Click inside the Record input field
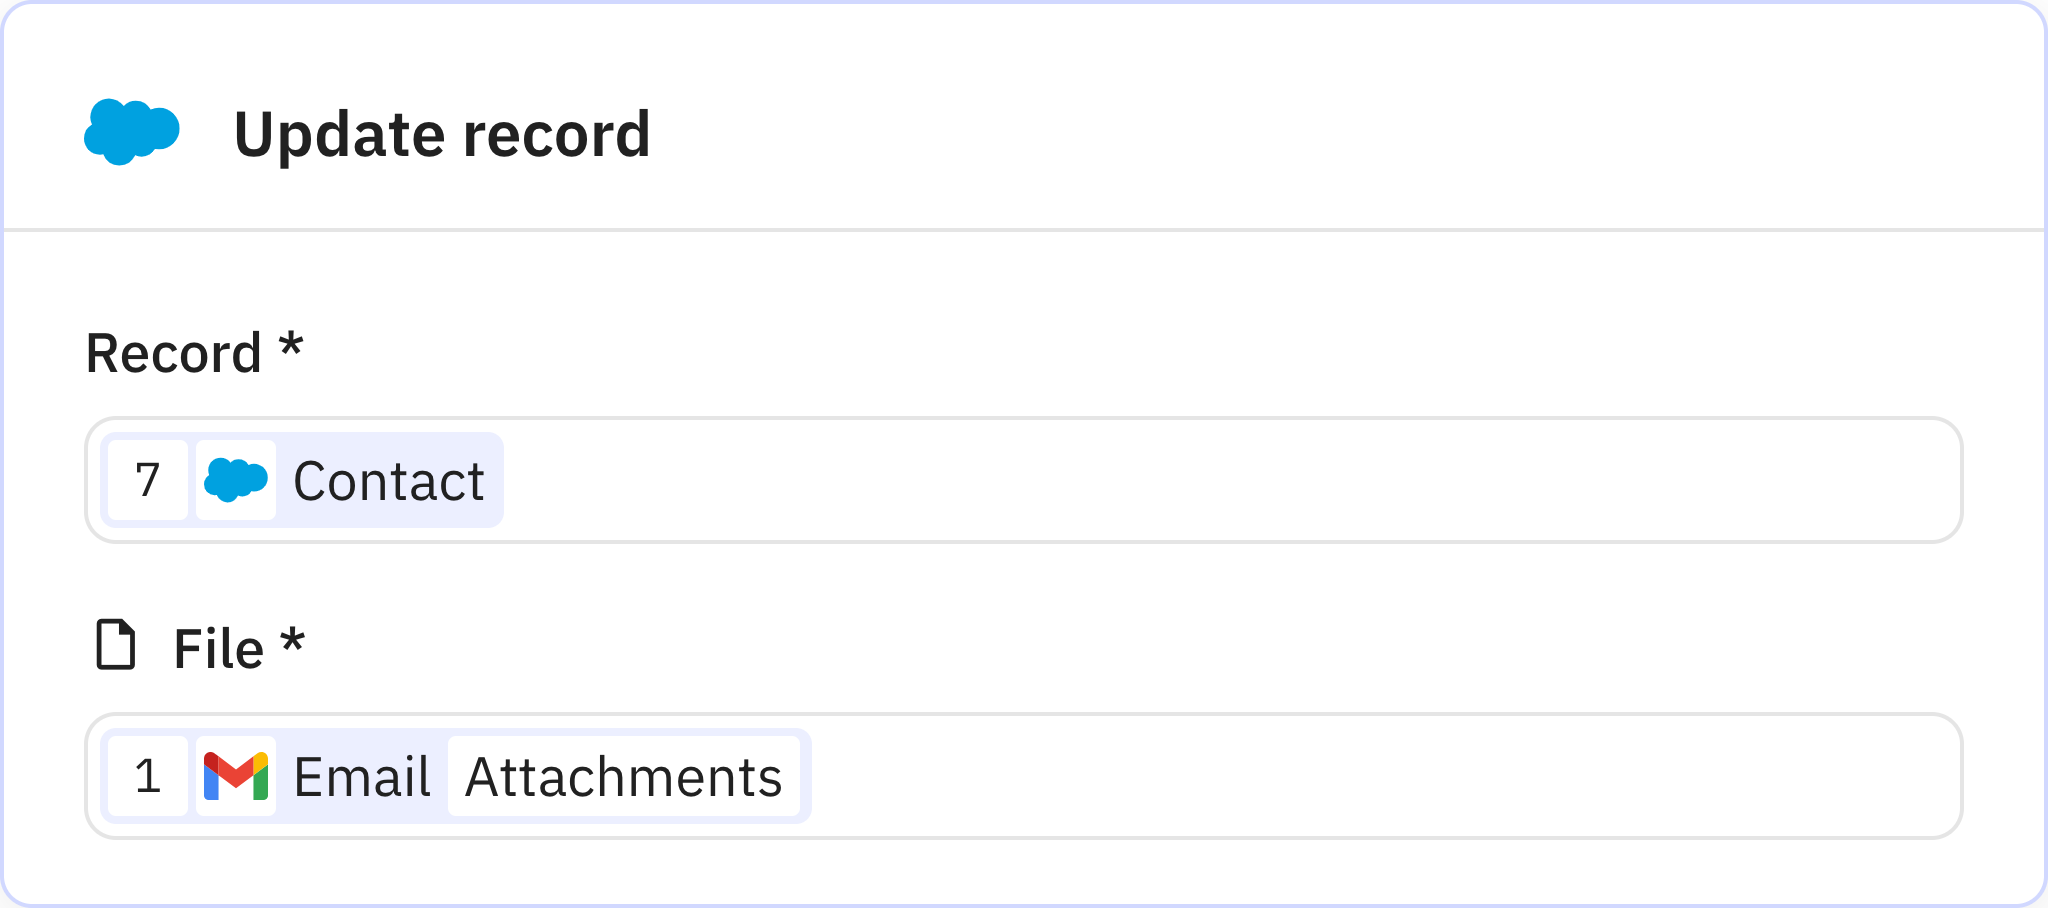 (x=1200, y=480)
